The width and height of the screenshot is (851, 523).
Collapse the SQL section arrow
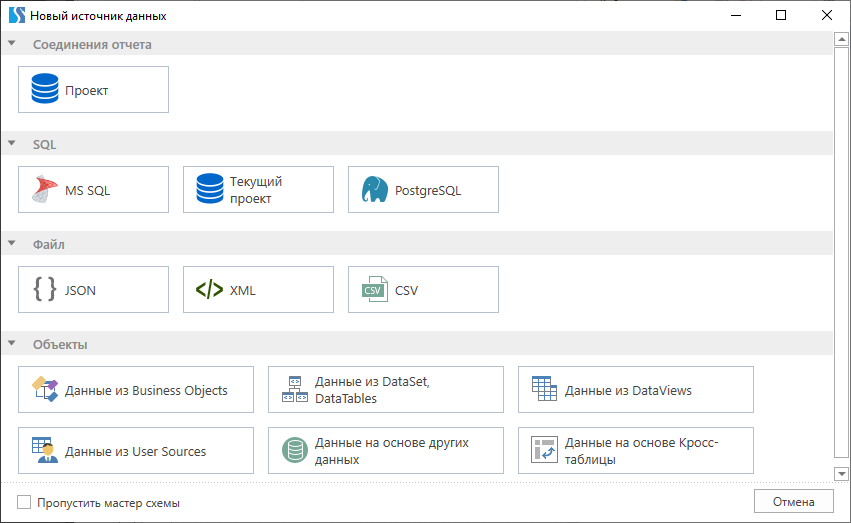coord(12,144)
